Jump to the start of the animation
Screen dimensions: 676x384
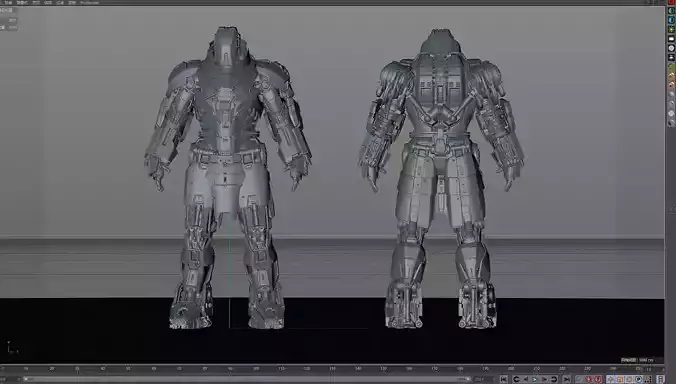click(504, 379)
